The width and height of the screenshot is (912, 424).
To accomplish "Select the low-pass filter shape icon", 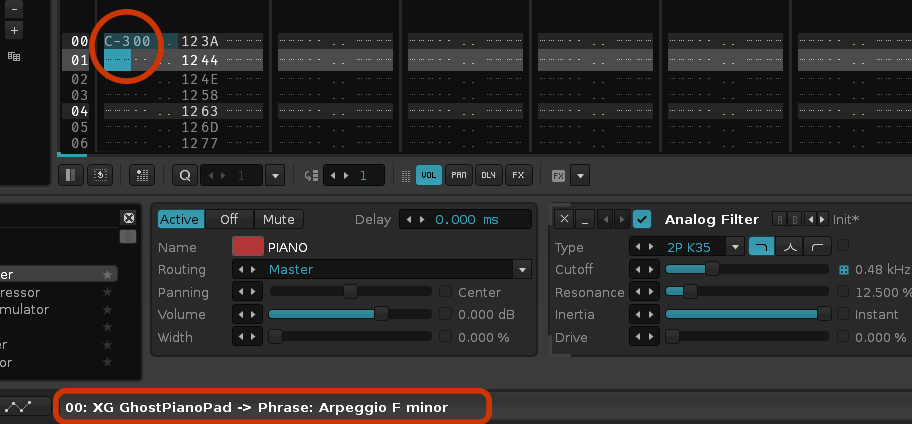I will pos(761,247).
